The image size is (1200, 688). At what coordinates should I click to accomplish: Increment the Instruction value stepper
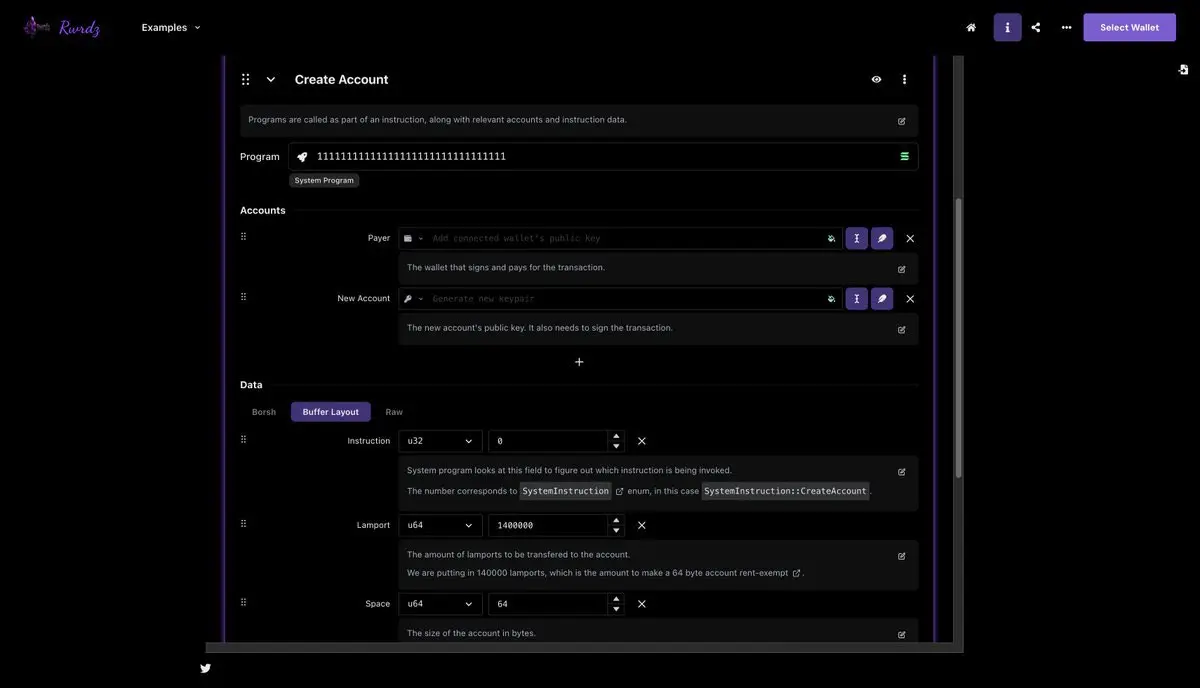pos(616,436)
